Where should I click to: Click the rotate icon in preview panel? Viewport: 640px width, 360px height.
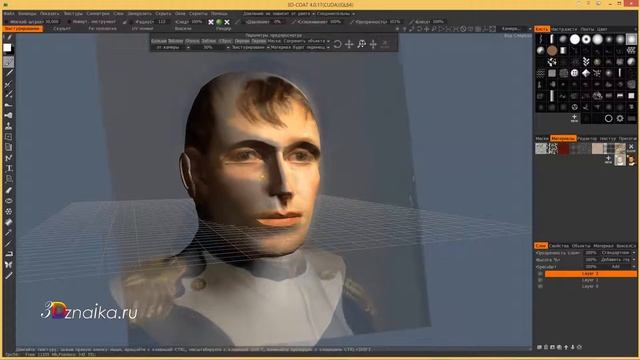[x=338, y=44]
